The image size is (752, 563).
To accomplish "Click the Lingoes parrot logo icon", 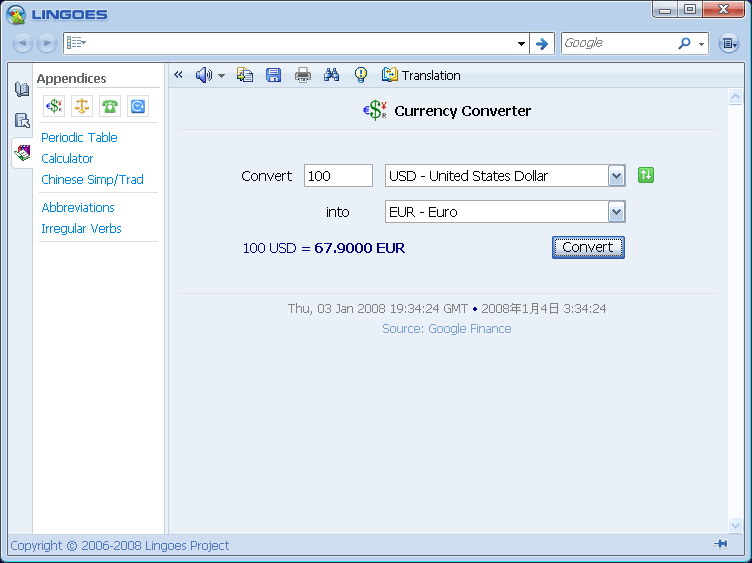I will point(16,14).
